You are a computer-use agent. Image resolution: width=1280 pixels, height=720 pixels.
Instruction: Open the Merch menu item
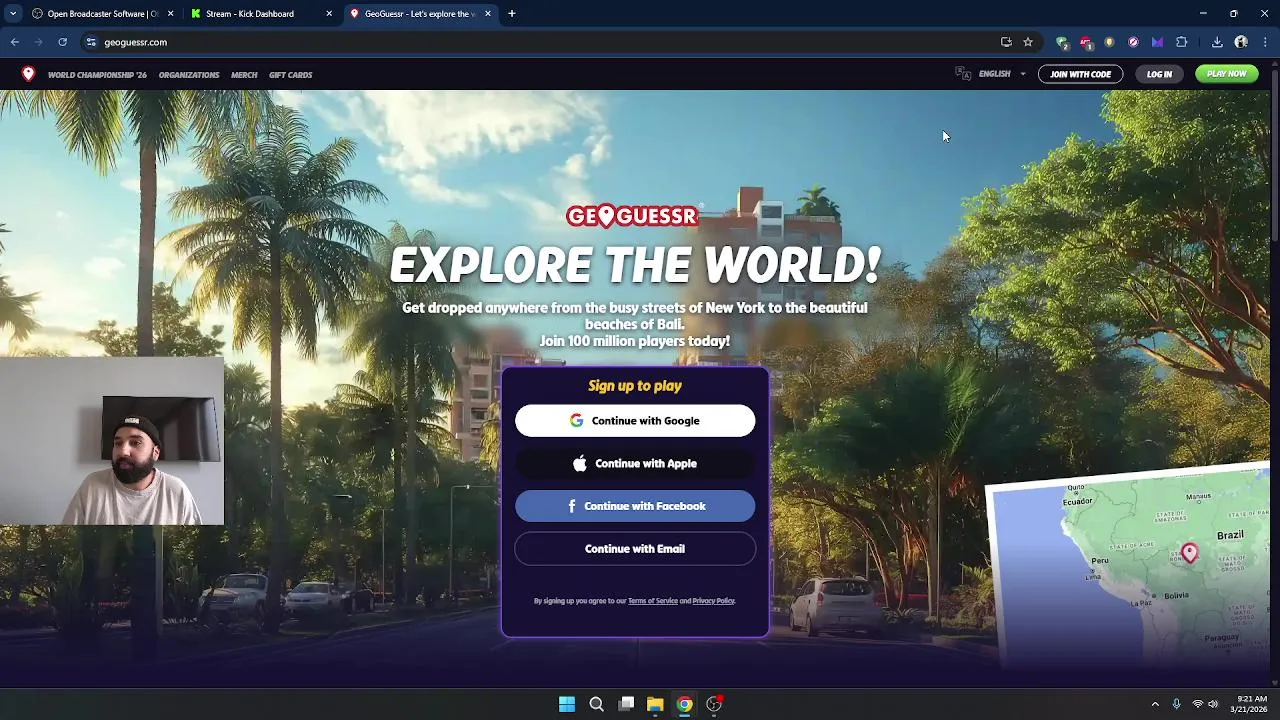point(244,75)
